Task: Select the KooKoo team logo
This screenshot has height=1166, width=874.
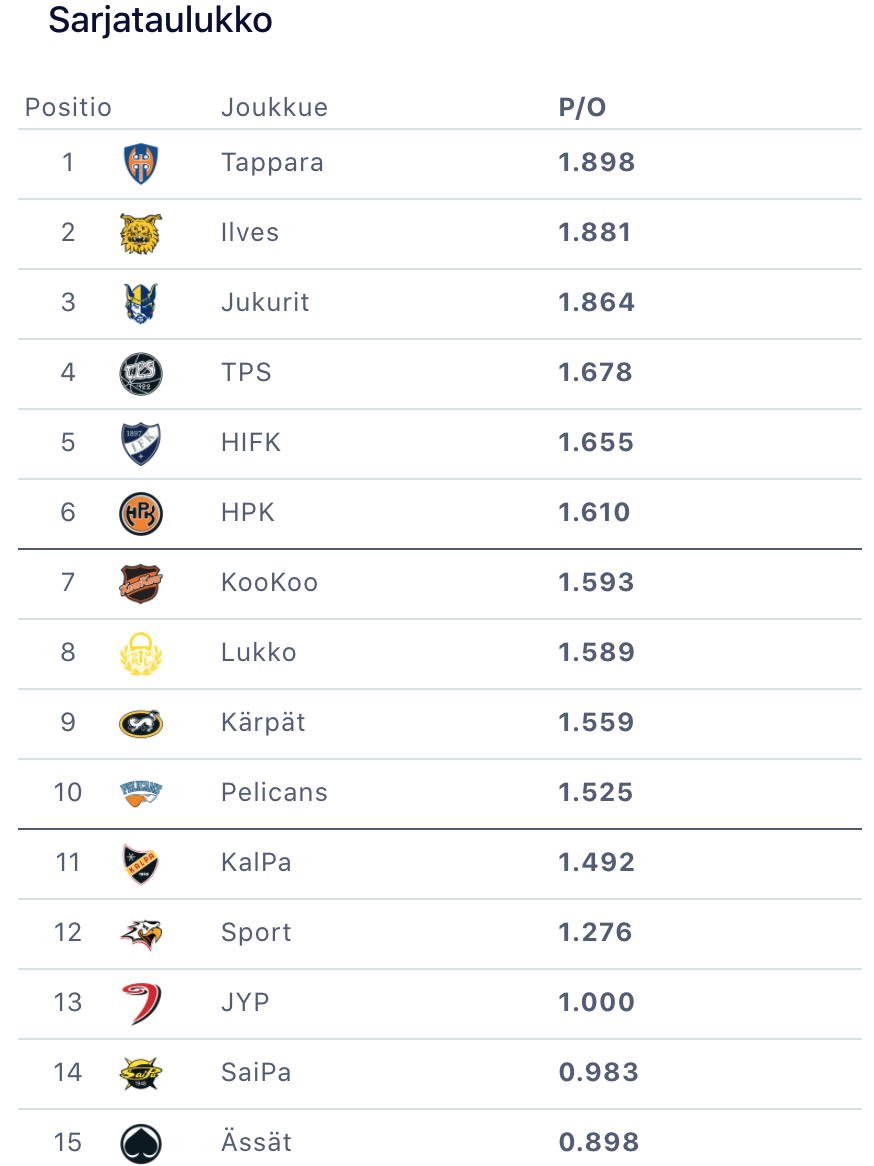Action: (140, 584)
